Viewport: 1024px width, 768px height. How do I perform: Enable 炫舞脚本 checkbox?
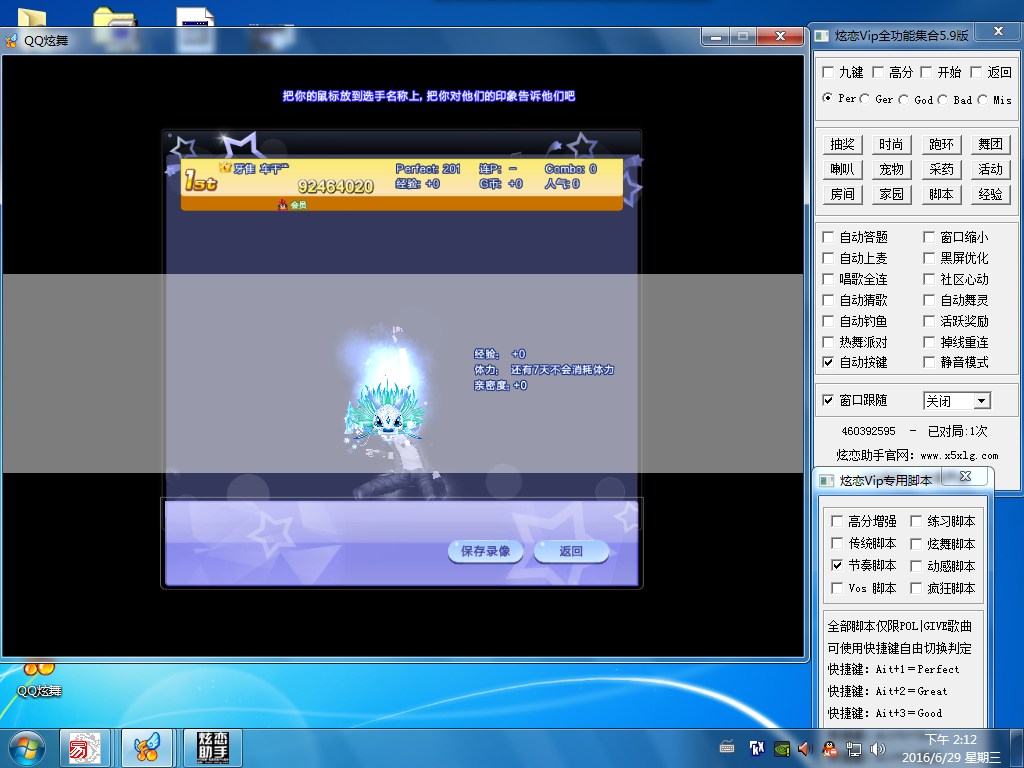click(916, 544)
